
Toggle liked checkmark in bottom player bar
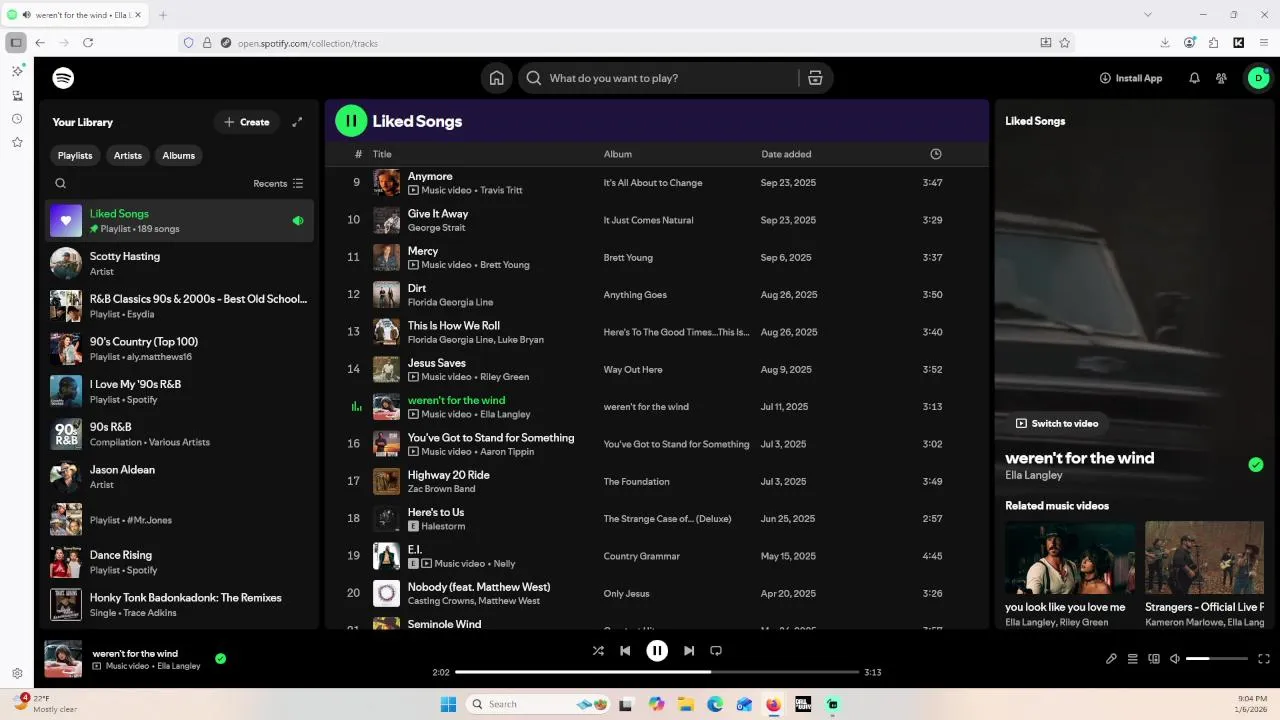220,659
